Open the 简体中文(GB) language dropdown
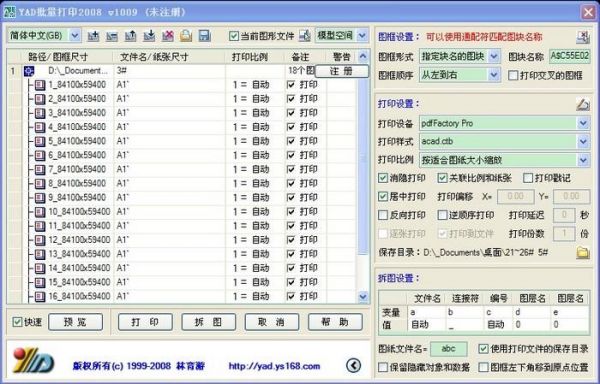This screenshot has width=600, height=384. (x=75, y=36)
